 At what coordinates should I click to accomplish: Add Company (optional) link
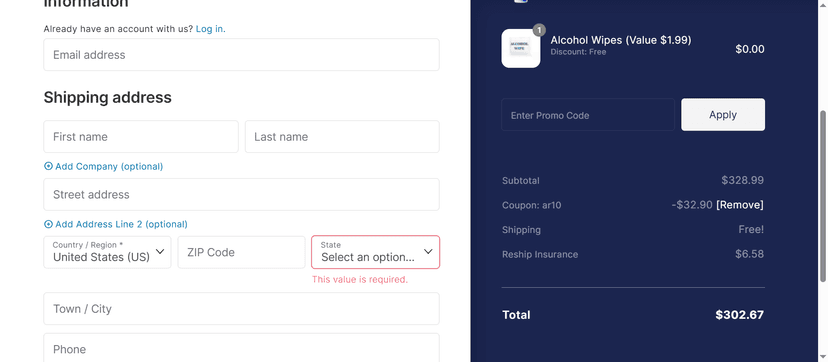click(104, 166)
